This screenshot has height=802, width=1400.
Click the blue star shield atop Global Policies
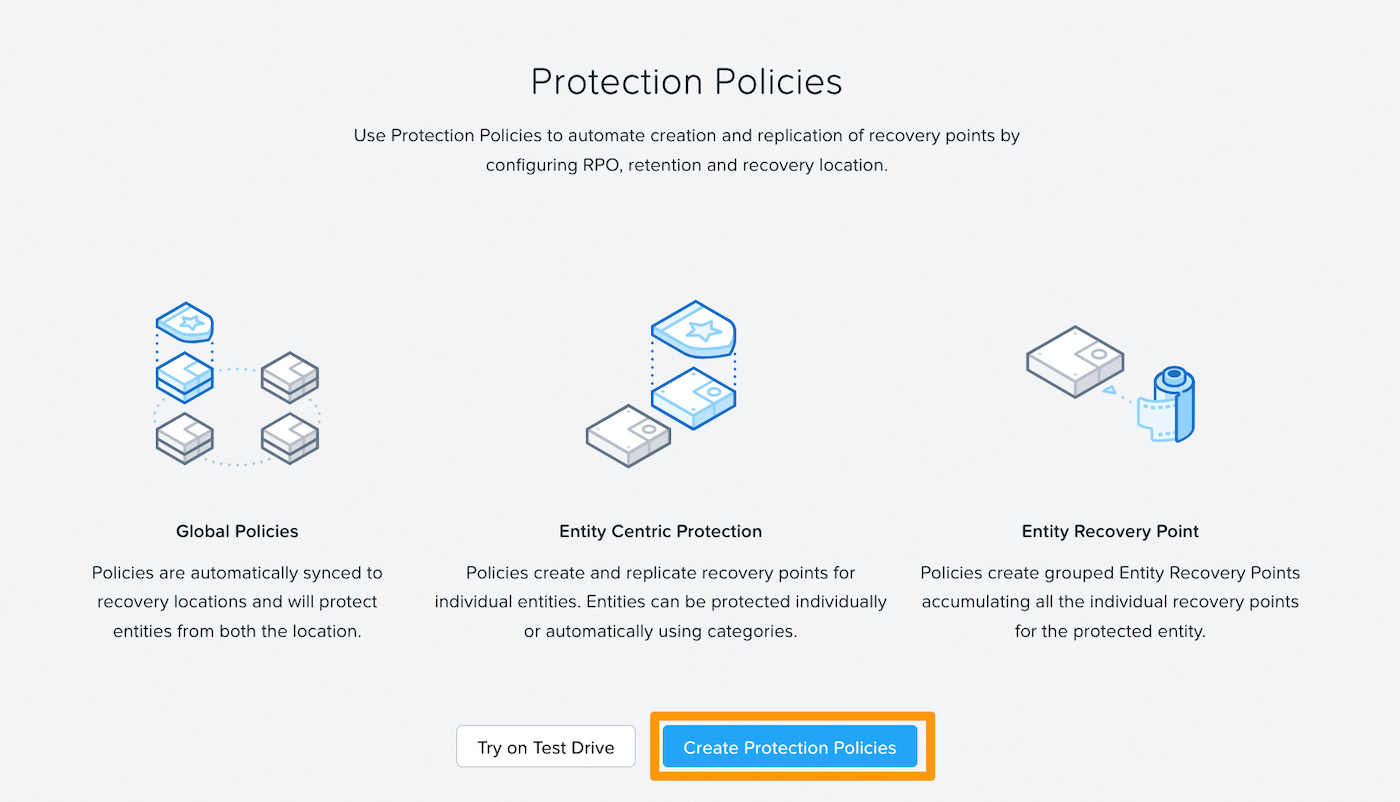click(x=185, y=323)
